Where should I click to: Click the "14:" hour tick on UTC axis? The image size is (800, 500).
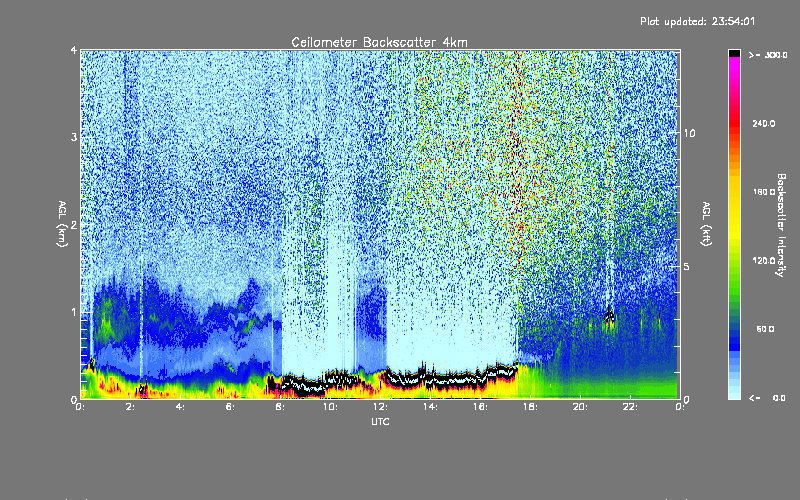click(430, 407)
